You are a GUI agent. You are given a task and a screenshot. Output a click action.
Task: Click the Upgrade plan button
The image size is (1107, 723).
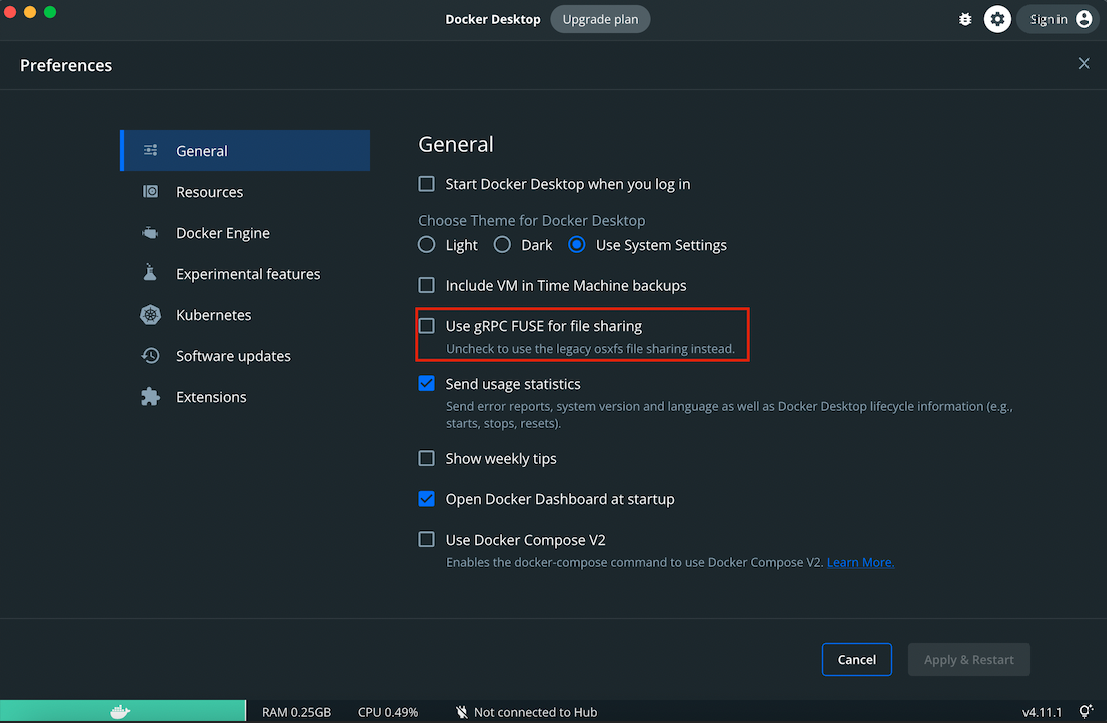[x=600, y=18]
